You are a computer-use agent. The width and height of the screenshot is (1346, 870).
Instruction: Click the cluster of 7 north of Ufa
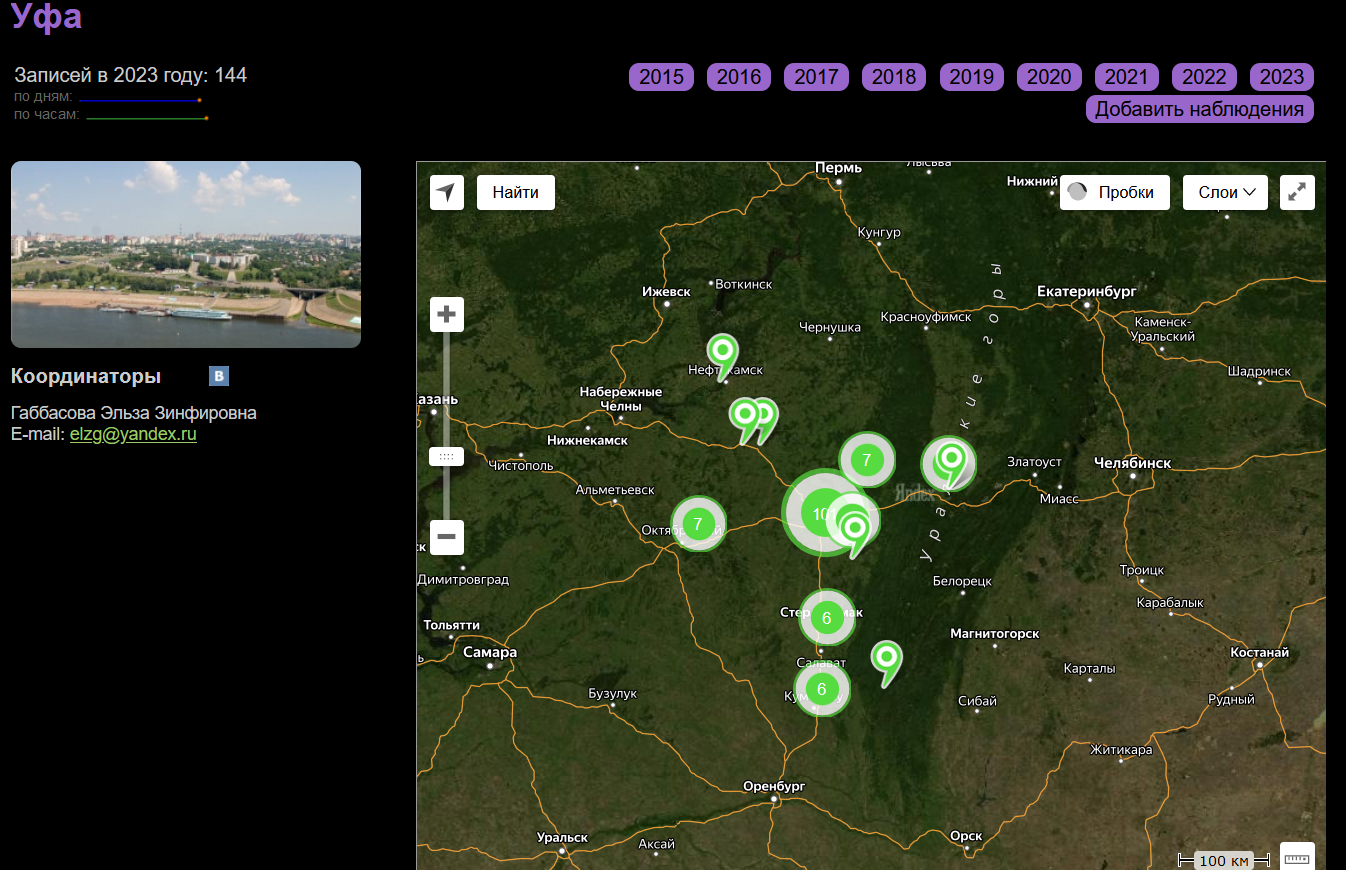click(867, 460)
